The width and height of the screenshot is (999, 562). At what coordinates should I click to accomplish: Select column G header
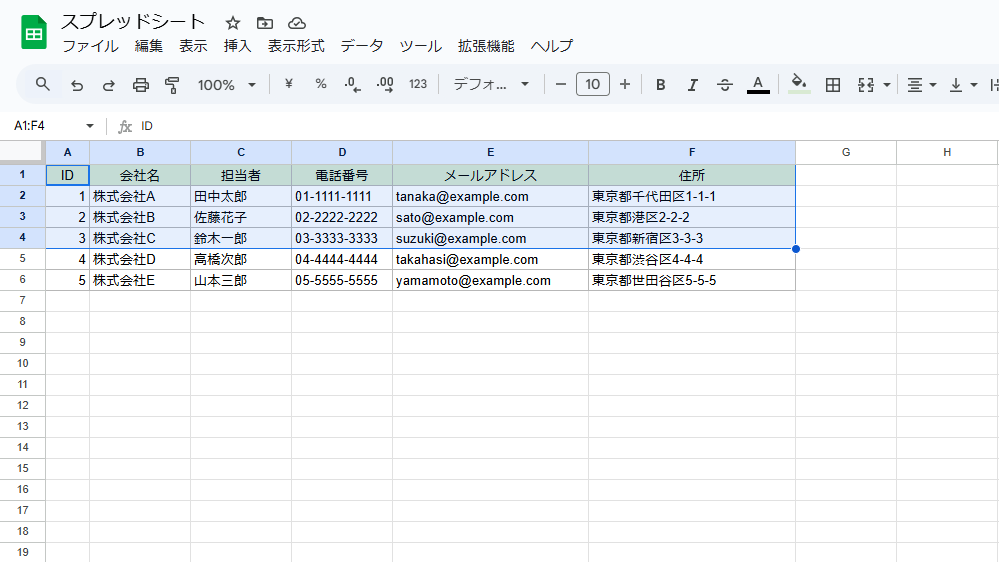pos(846,152)
